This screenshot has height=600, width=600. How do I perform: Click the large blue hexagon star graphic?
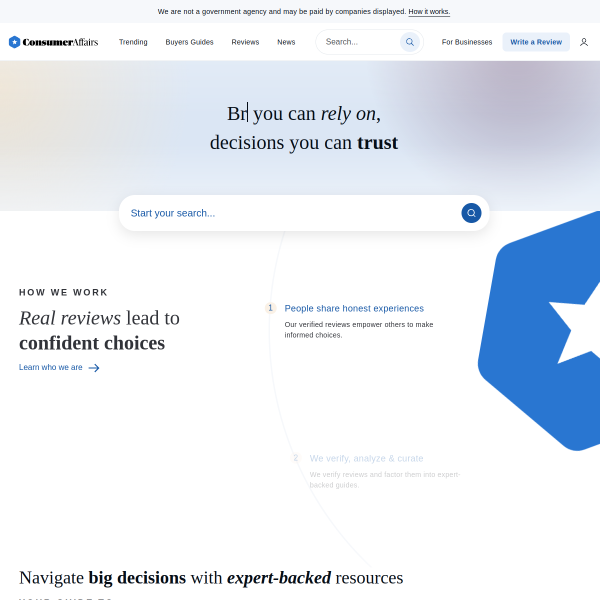click(x=539, y=331)
